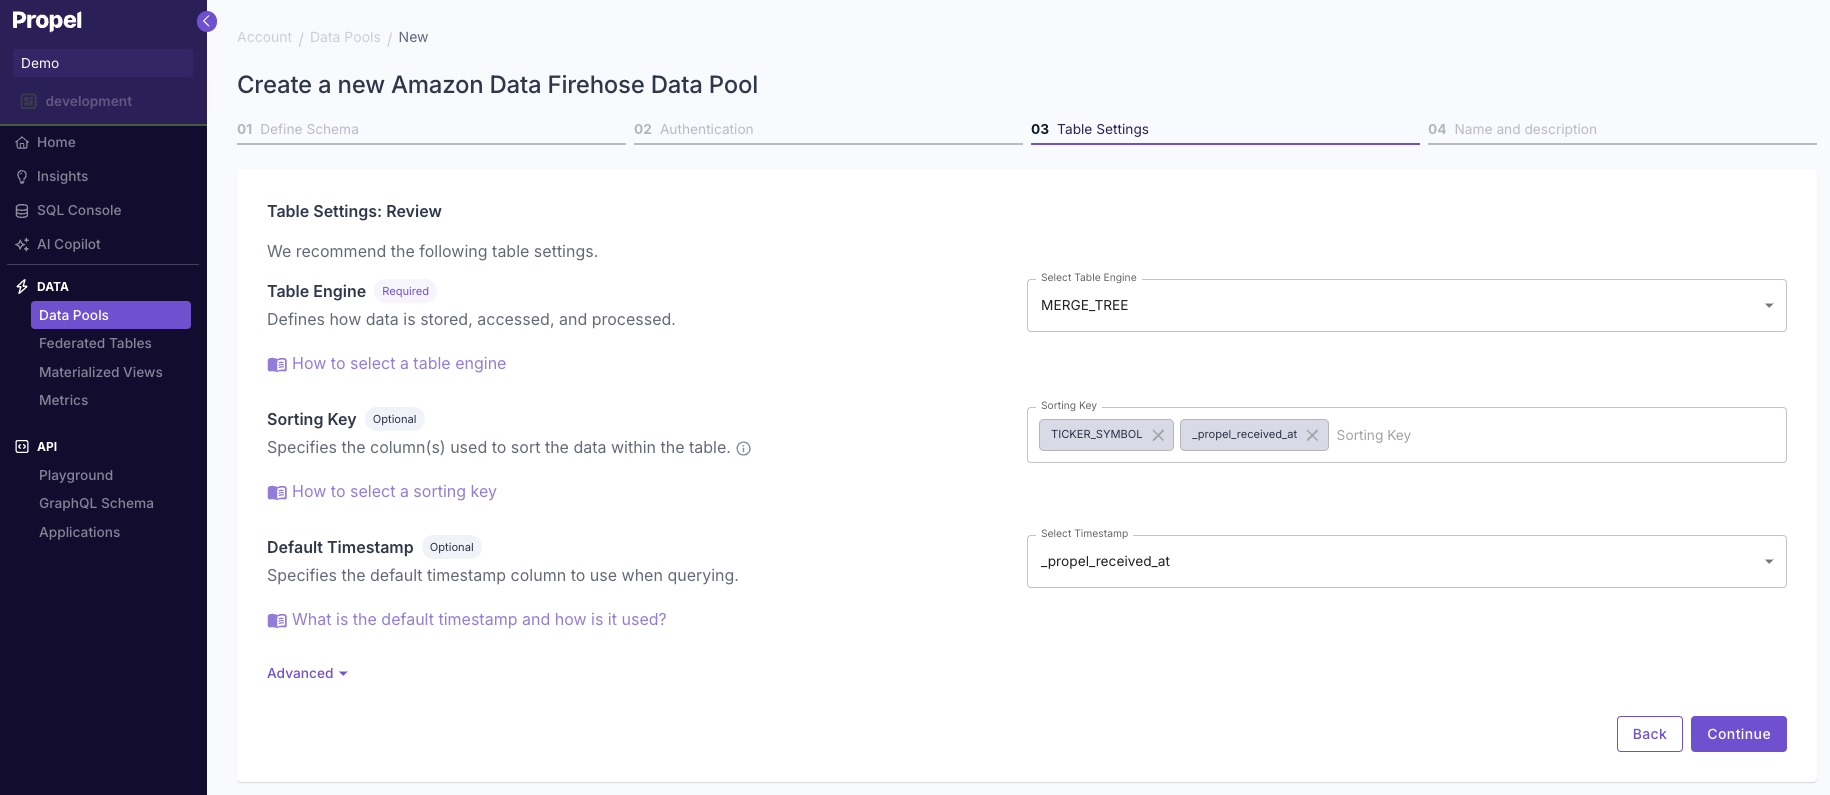The width and height of the screenshot is (1830, 795).
Task: Open AI Copilot from sidebar
Action: (69, 244)
